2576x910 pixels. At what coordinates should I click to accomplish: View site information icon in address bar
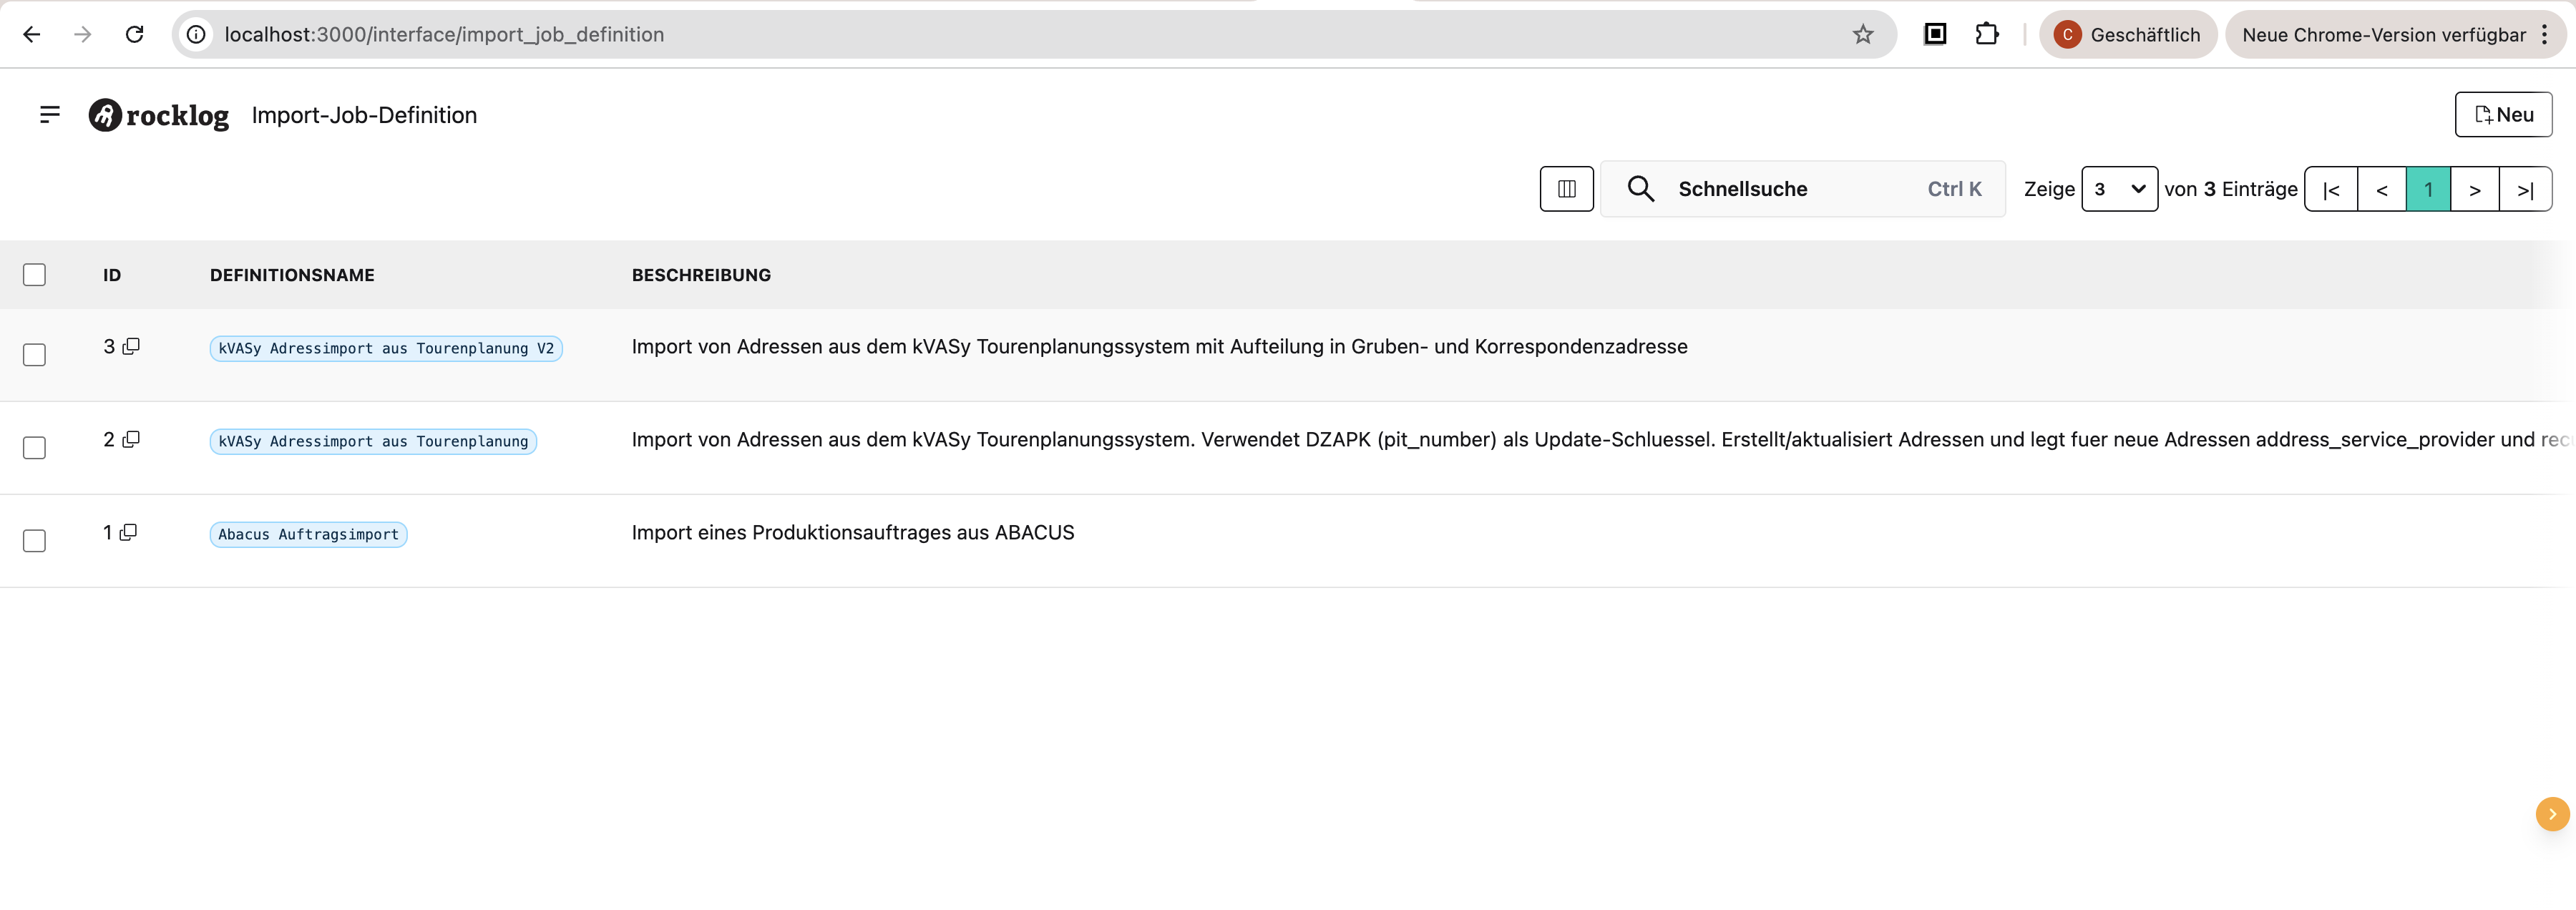[x=197, y=34]
